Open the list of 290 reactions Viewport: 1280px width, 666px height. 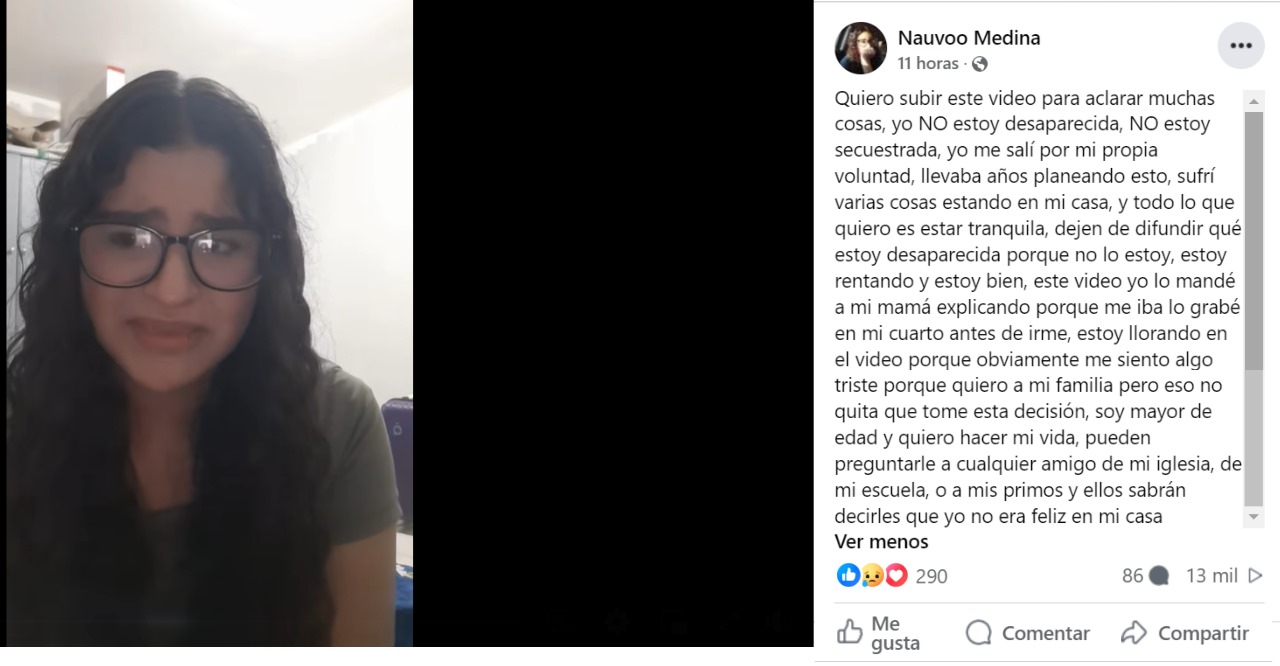(931, 576)
